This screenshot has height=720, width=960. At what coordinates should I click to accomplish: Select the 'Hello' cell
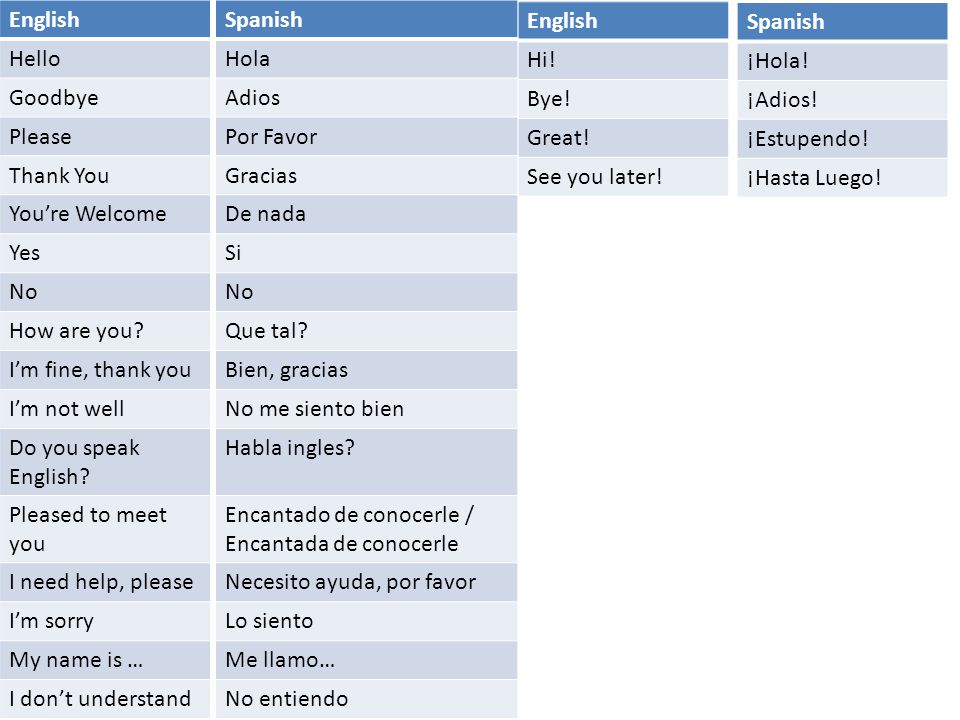pyautogui.click(x=105, y=59)
